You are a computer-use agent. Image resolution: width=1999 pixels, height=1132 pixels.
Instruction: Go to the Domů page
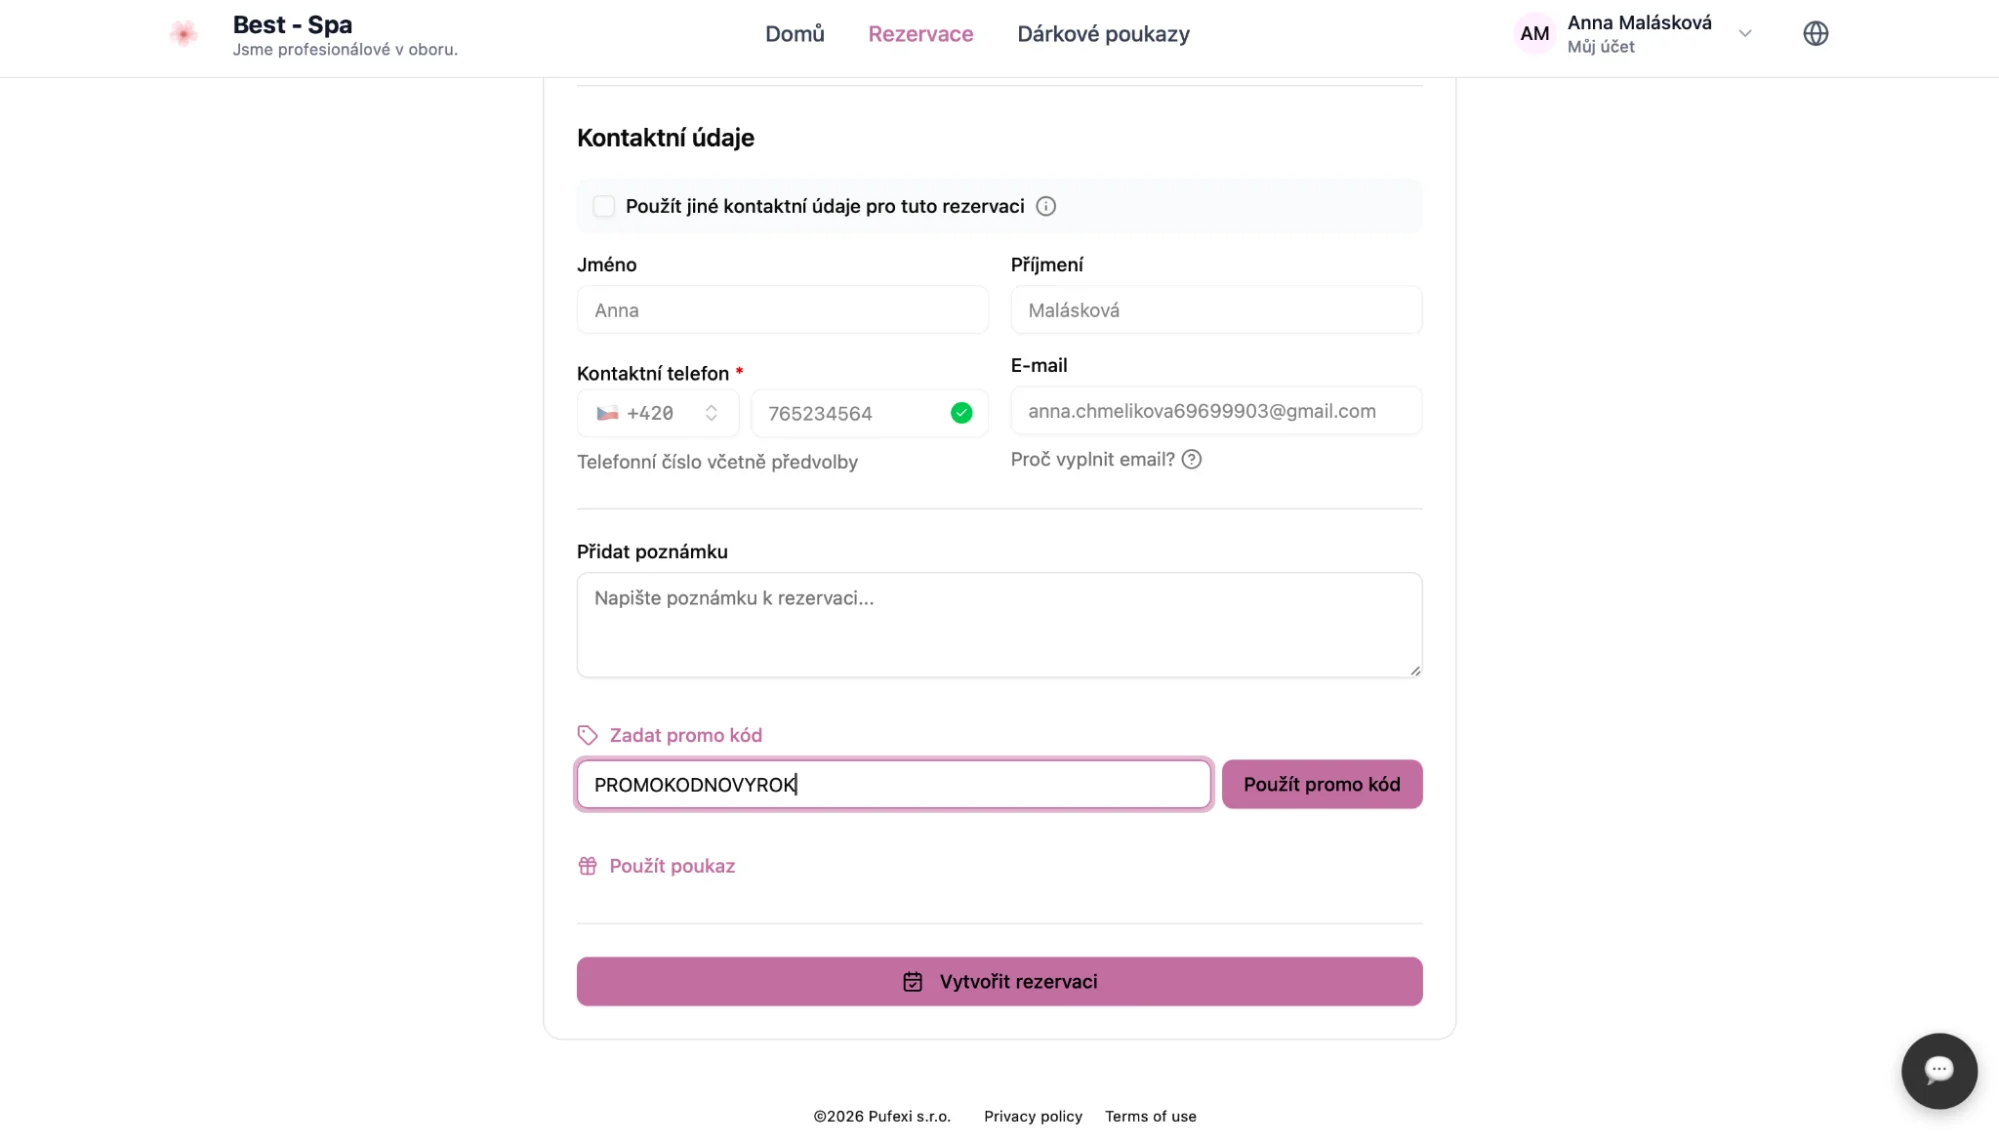pos(794,34)
